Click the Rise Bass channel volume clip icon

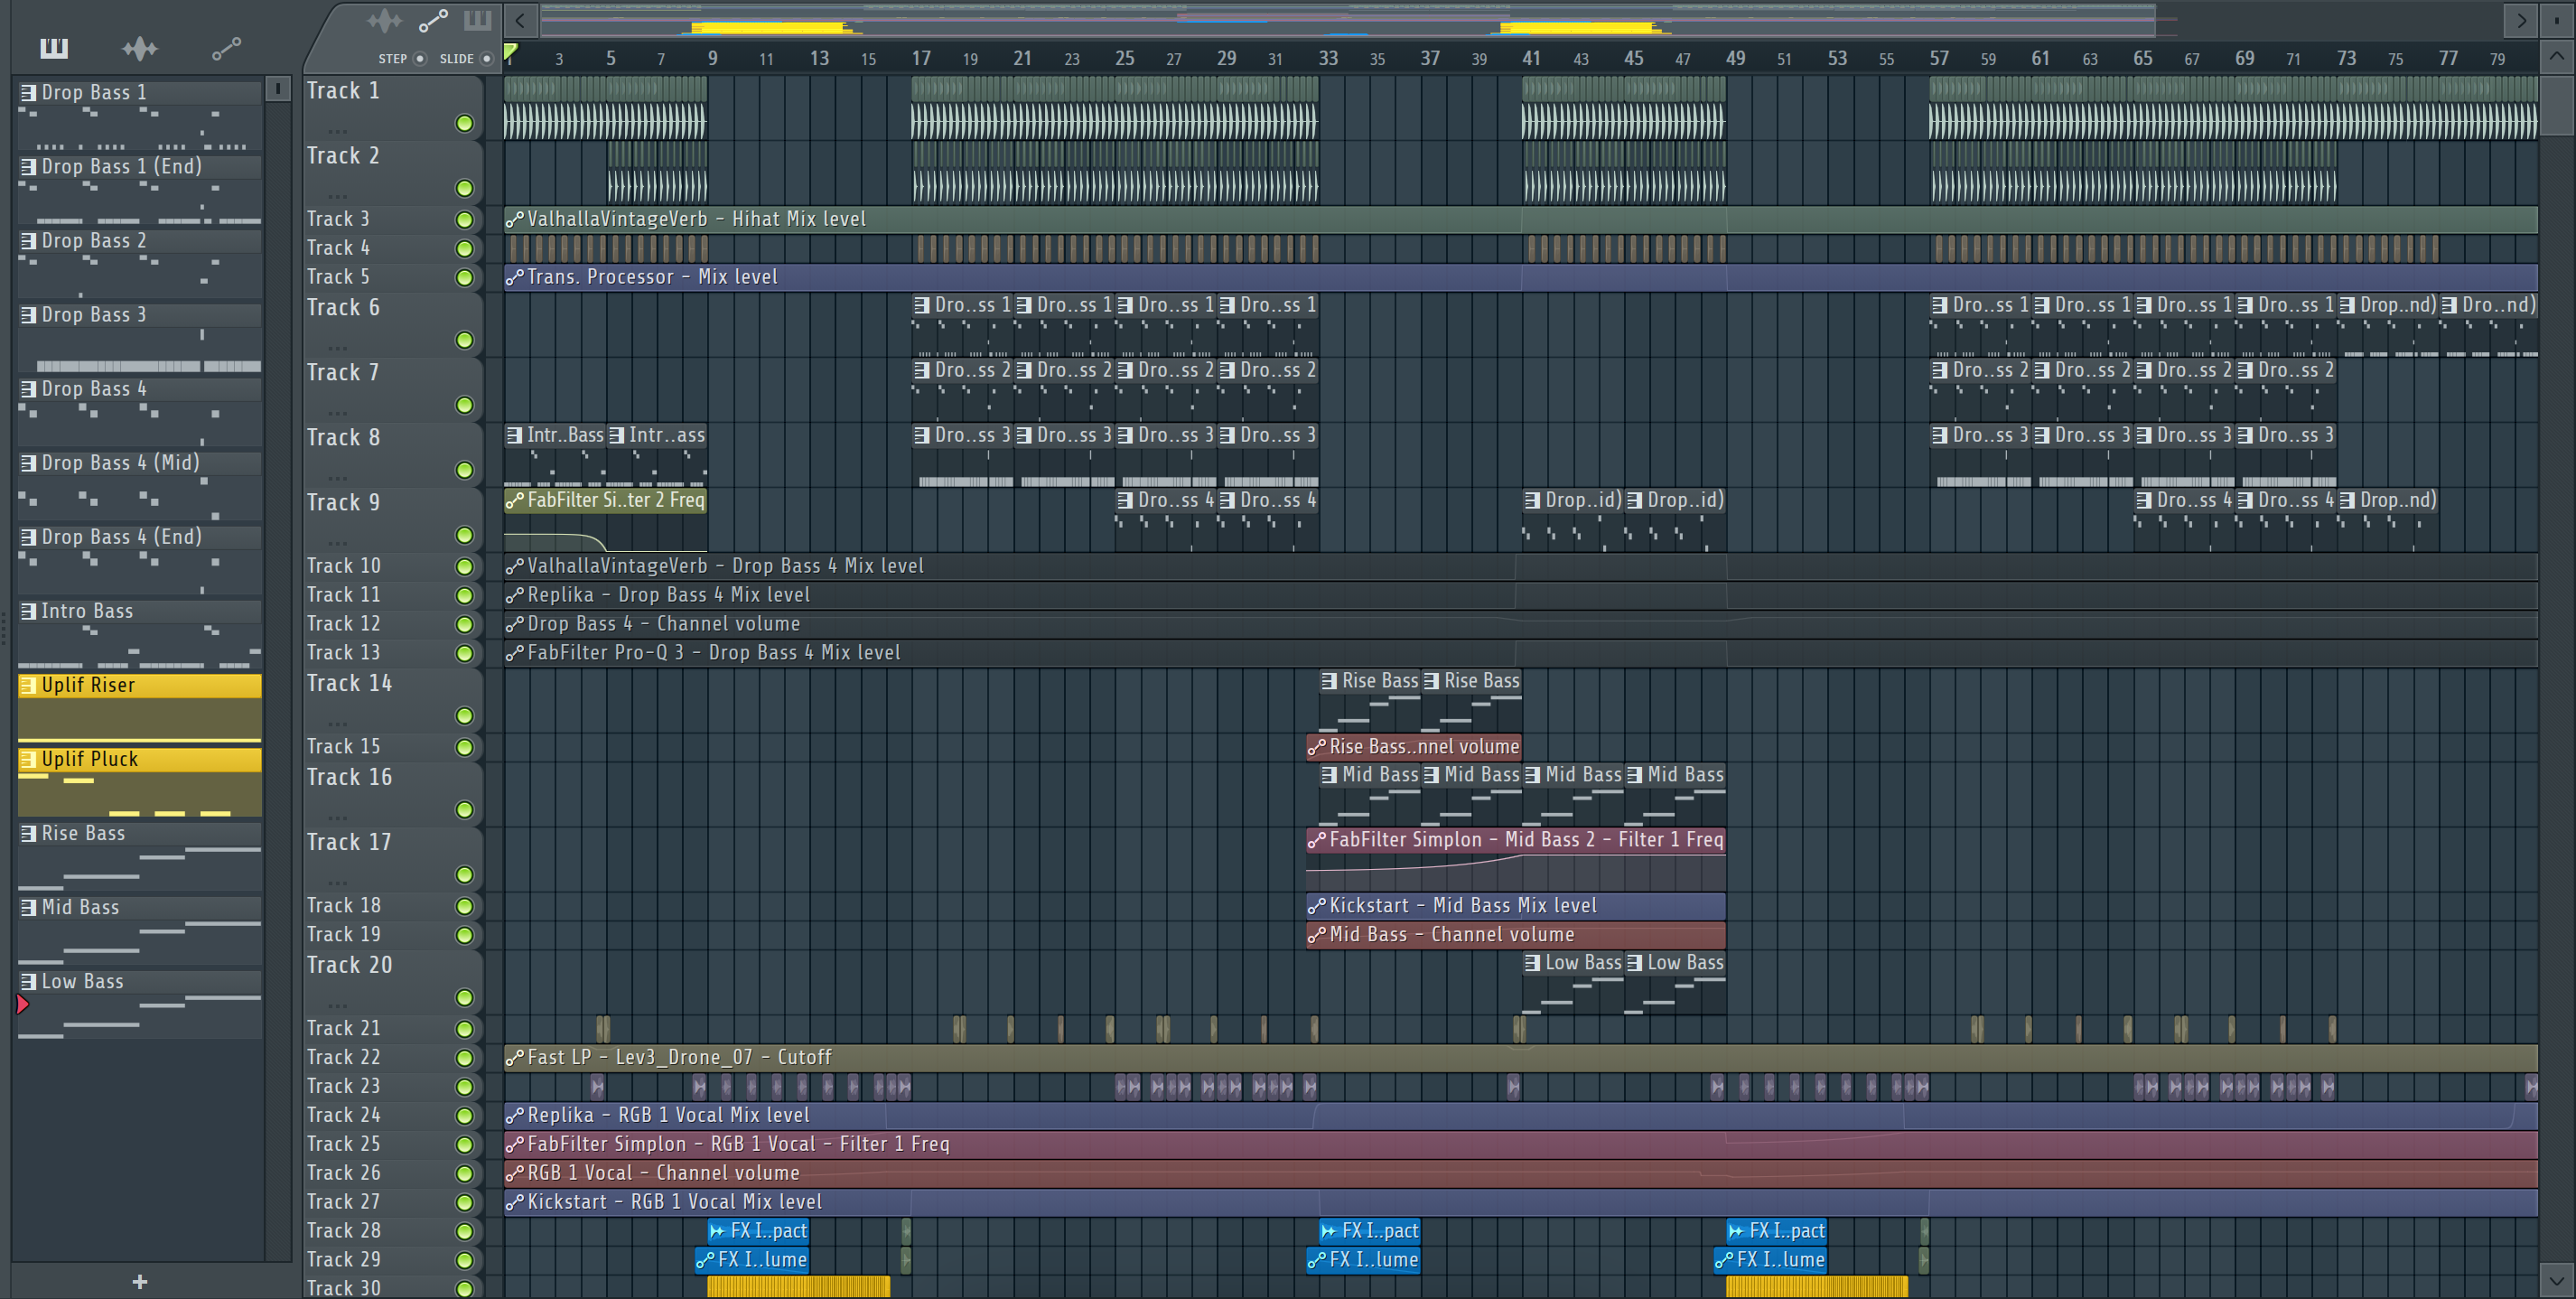point(1317,747)
